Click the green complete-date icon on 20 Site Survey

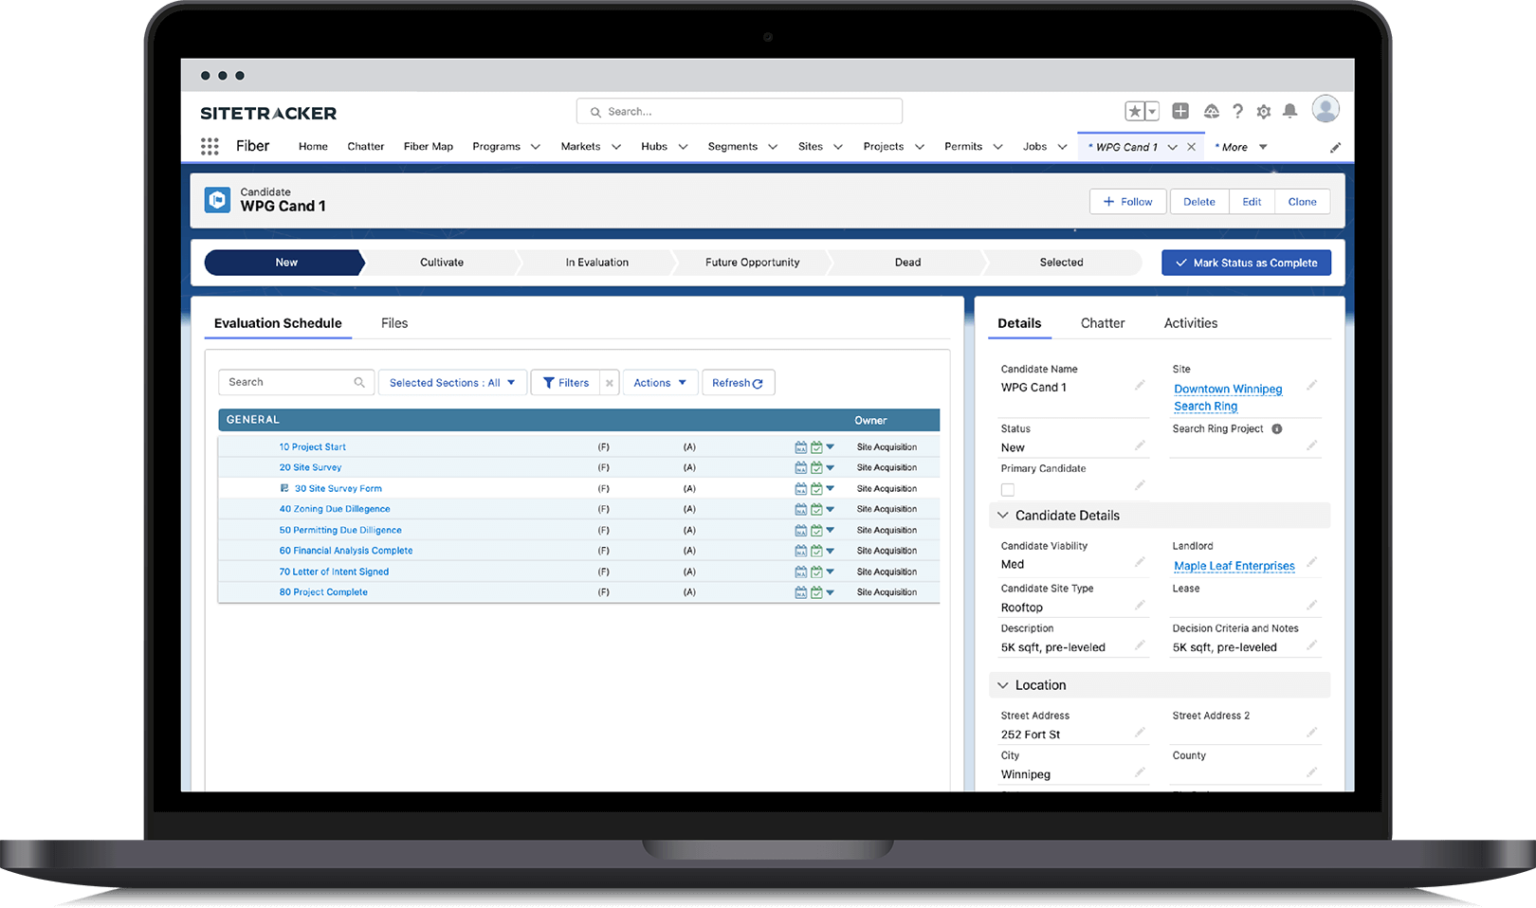pyautogui.click(x=817, y=467)
